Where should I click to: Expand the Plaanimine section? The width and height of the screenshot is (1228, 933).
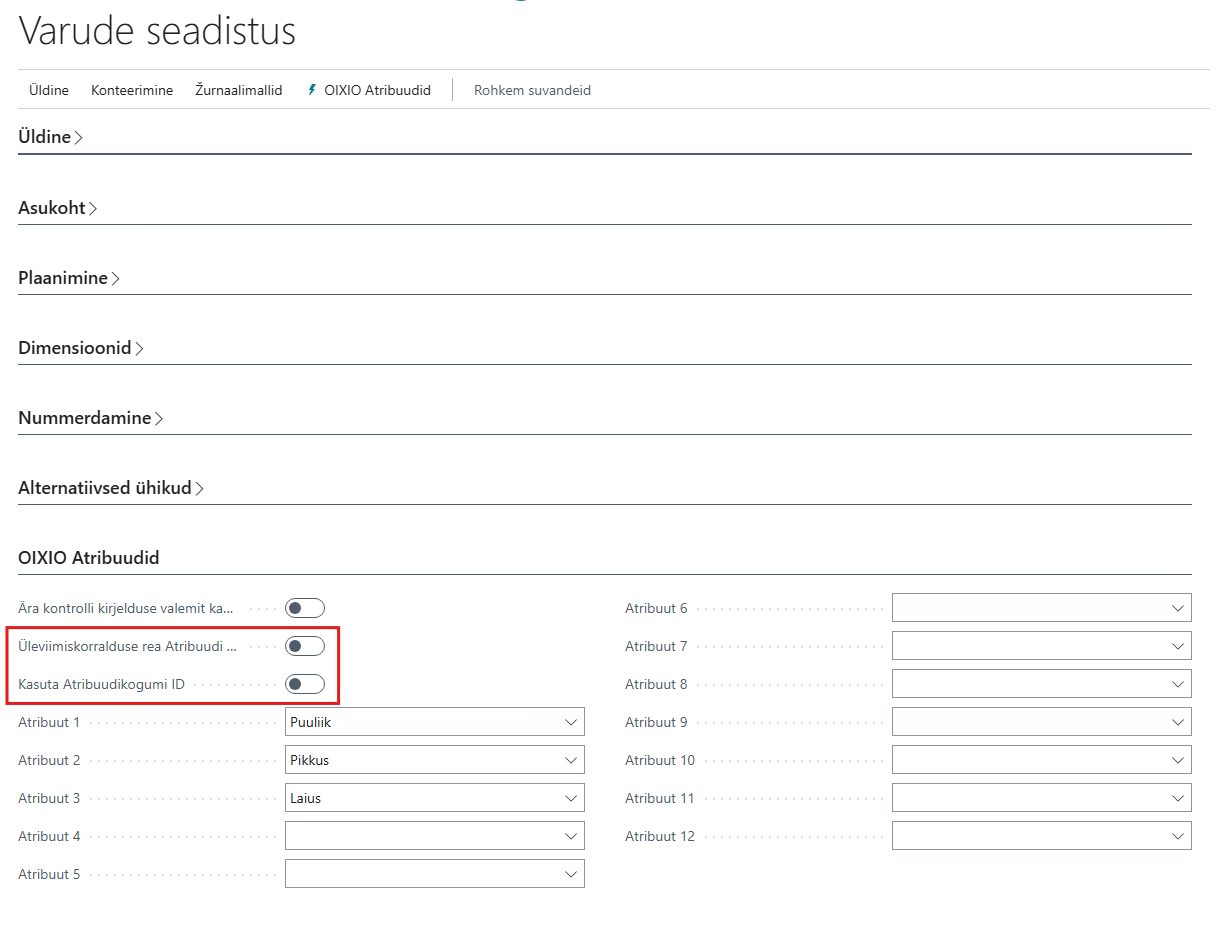coord(68,278)
